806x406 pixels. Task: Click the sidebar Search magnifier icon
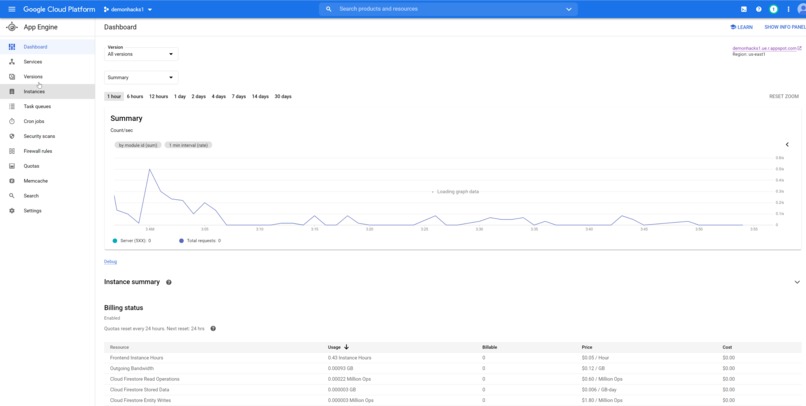click(x=12, y=196)
